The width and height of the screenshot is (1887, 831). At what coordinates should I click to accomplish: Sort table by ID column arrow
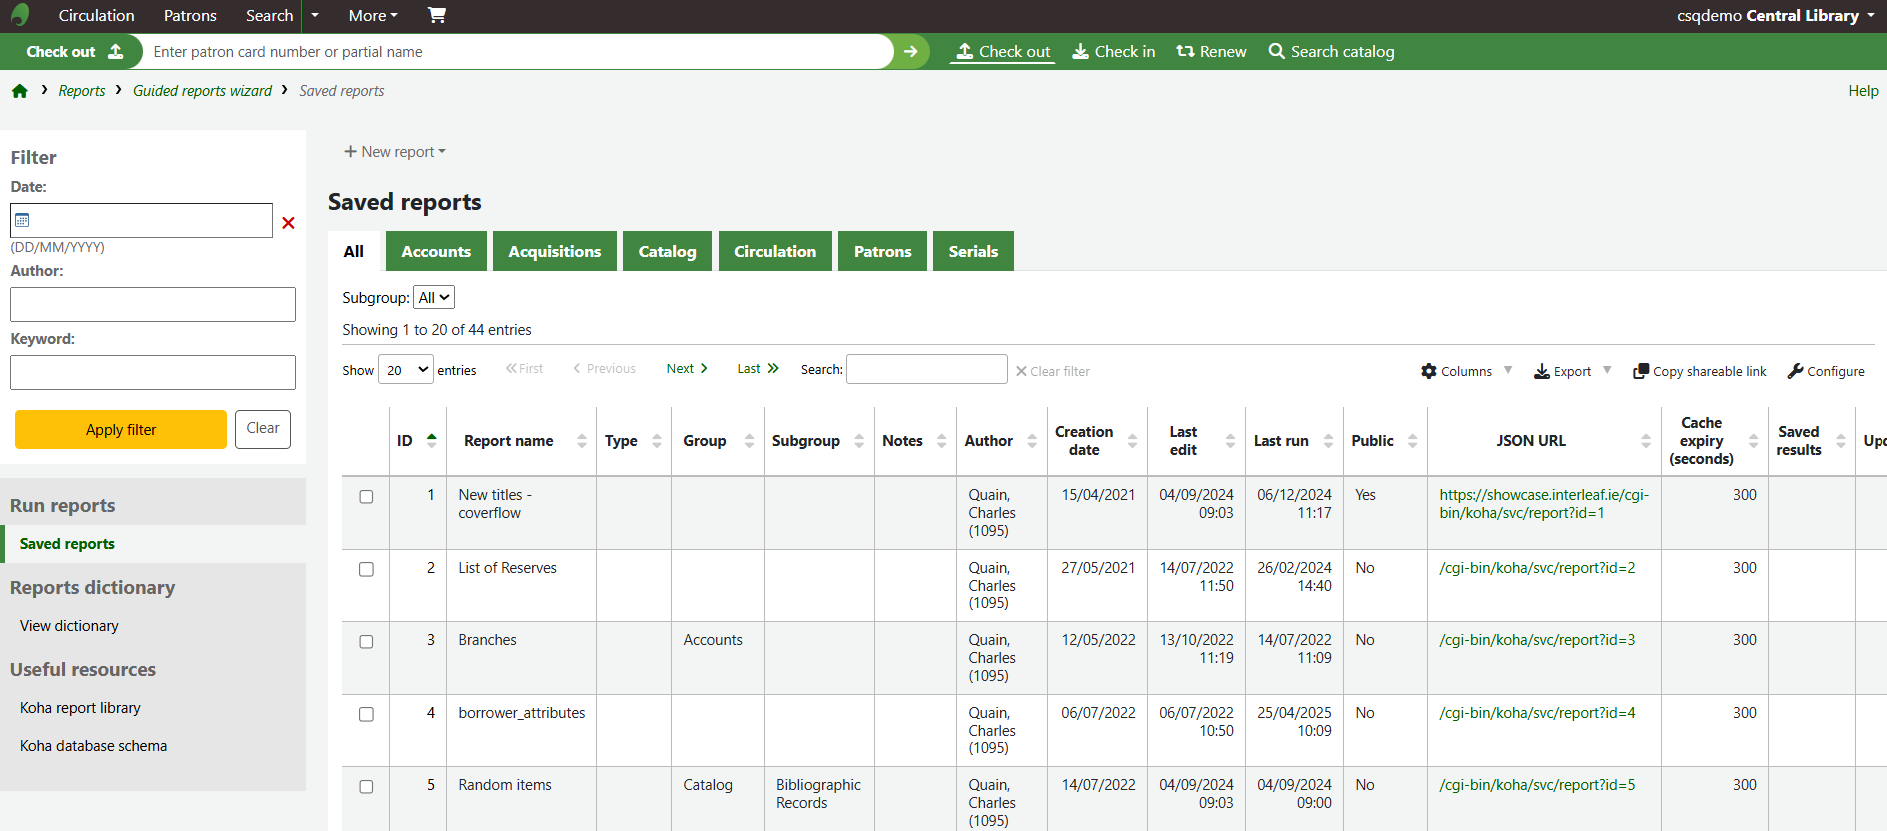(431, 440)
